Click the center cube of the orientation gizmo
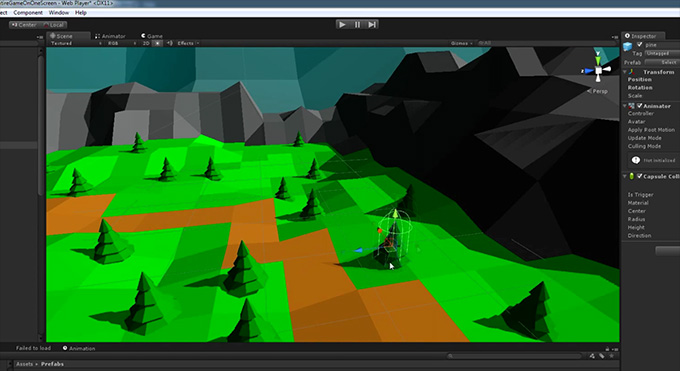The height and width of the screenshot is (371, 680). pyautogui.click(x=598, y=70)
